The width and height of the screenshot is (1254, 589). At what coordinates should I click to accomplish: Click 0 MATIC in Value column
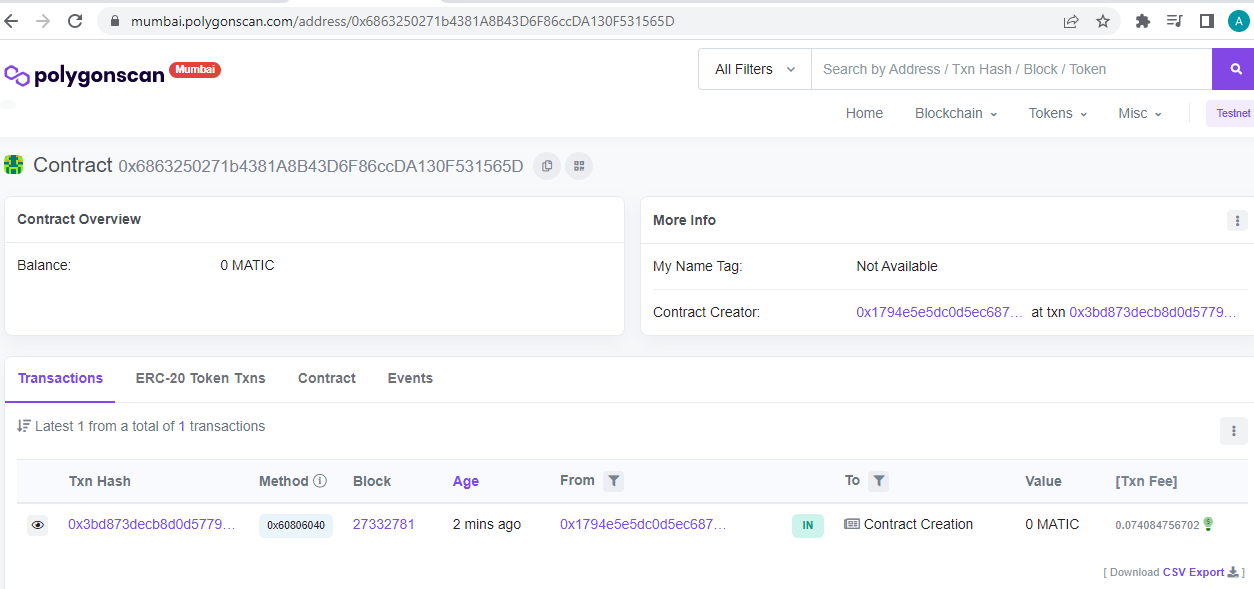pos(1052,524)
